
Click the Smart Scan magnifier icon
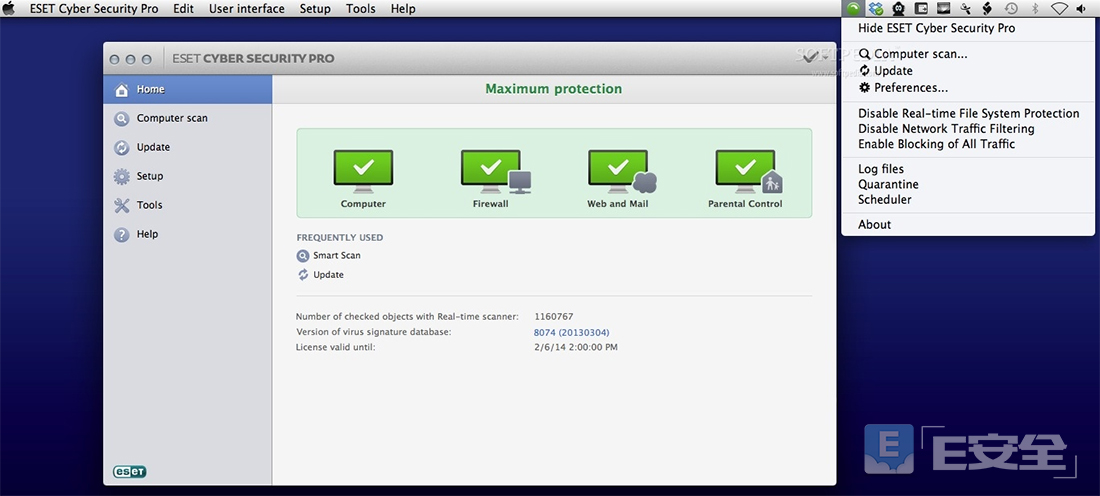click(302, 256)
